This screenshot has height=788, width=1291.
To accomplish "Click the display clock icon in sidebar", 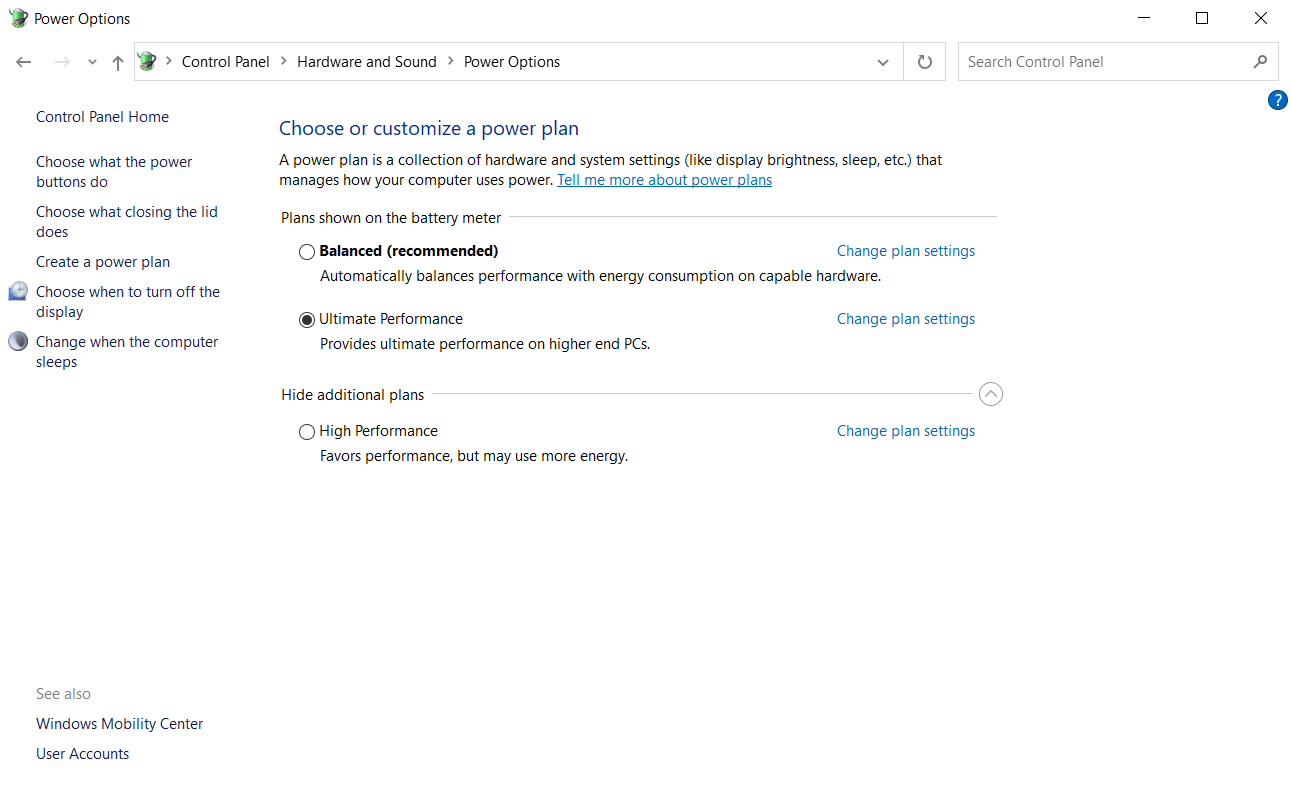I will click(19, 291).
